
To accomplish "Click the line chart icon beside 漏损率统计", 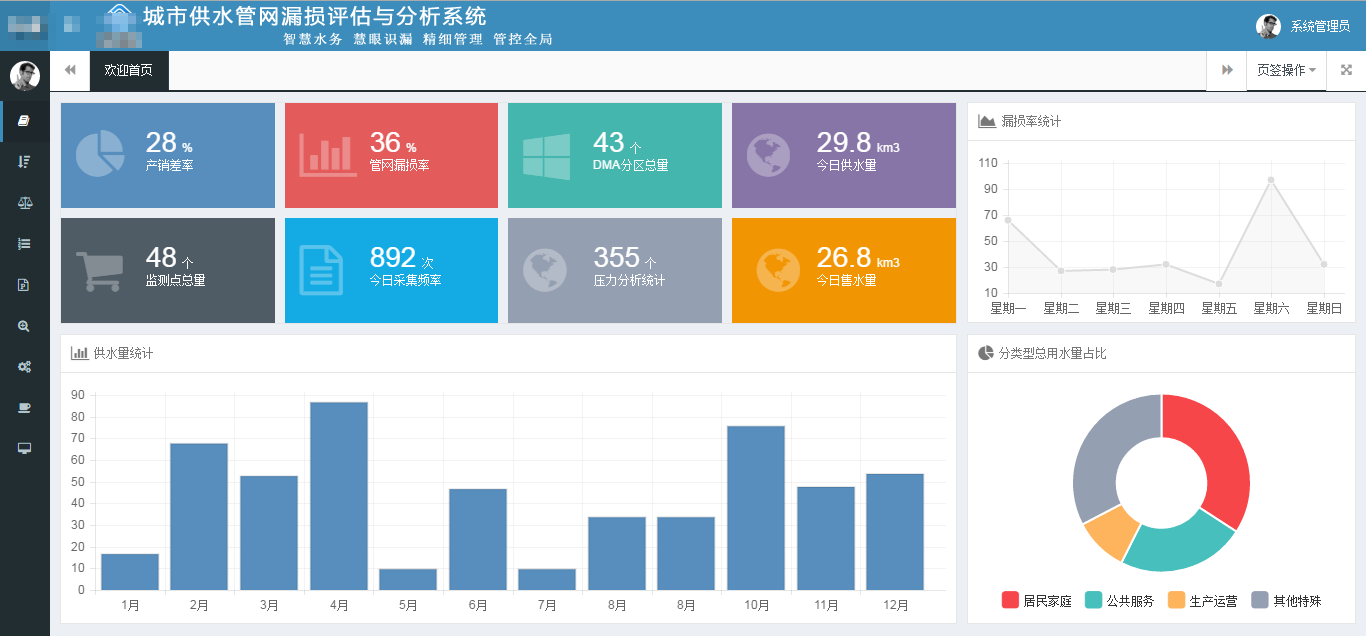I will 986,121.
